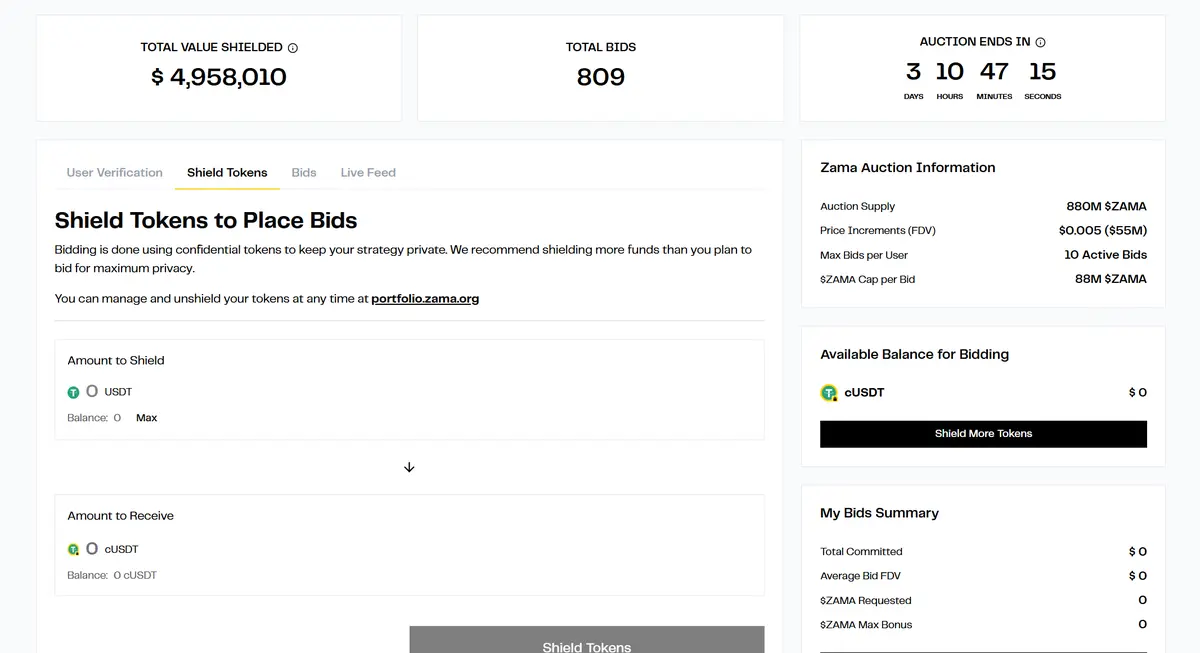Focus the USDT amount to shield field
Image resolution: width=1200 pixels, height=653 pixels.
tap(92, 392)
